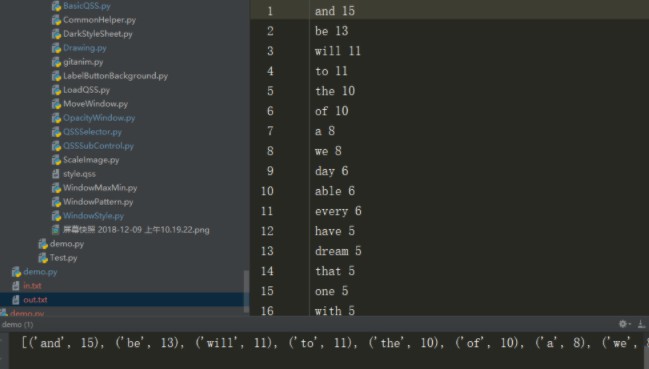Place cursor on 'a 8' line
Screen dimensions: 649x369
[324, 131]
